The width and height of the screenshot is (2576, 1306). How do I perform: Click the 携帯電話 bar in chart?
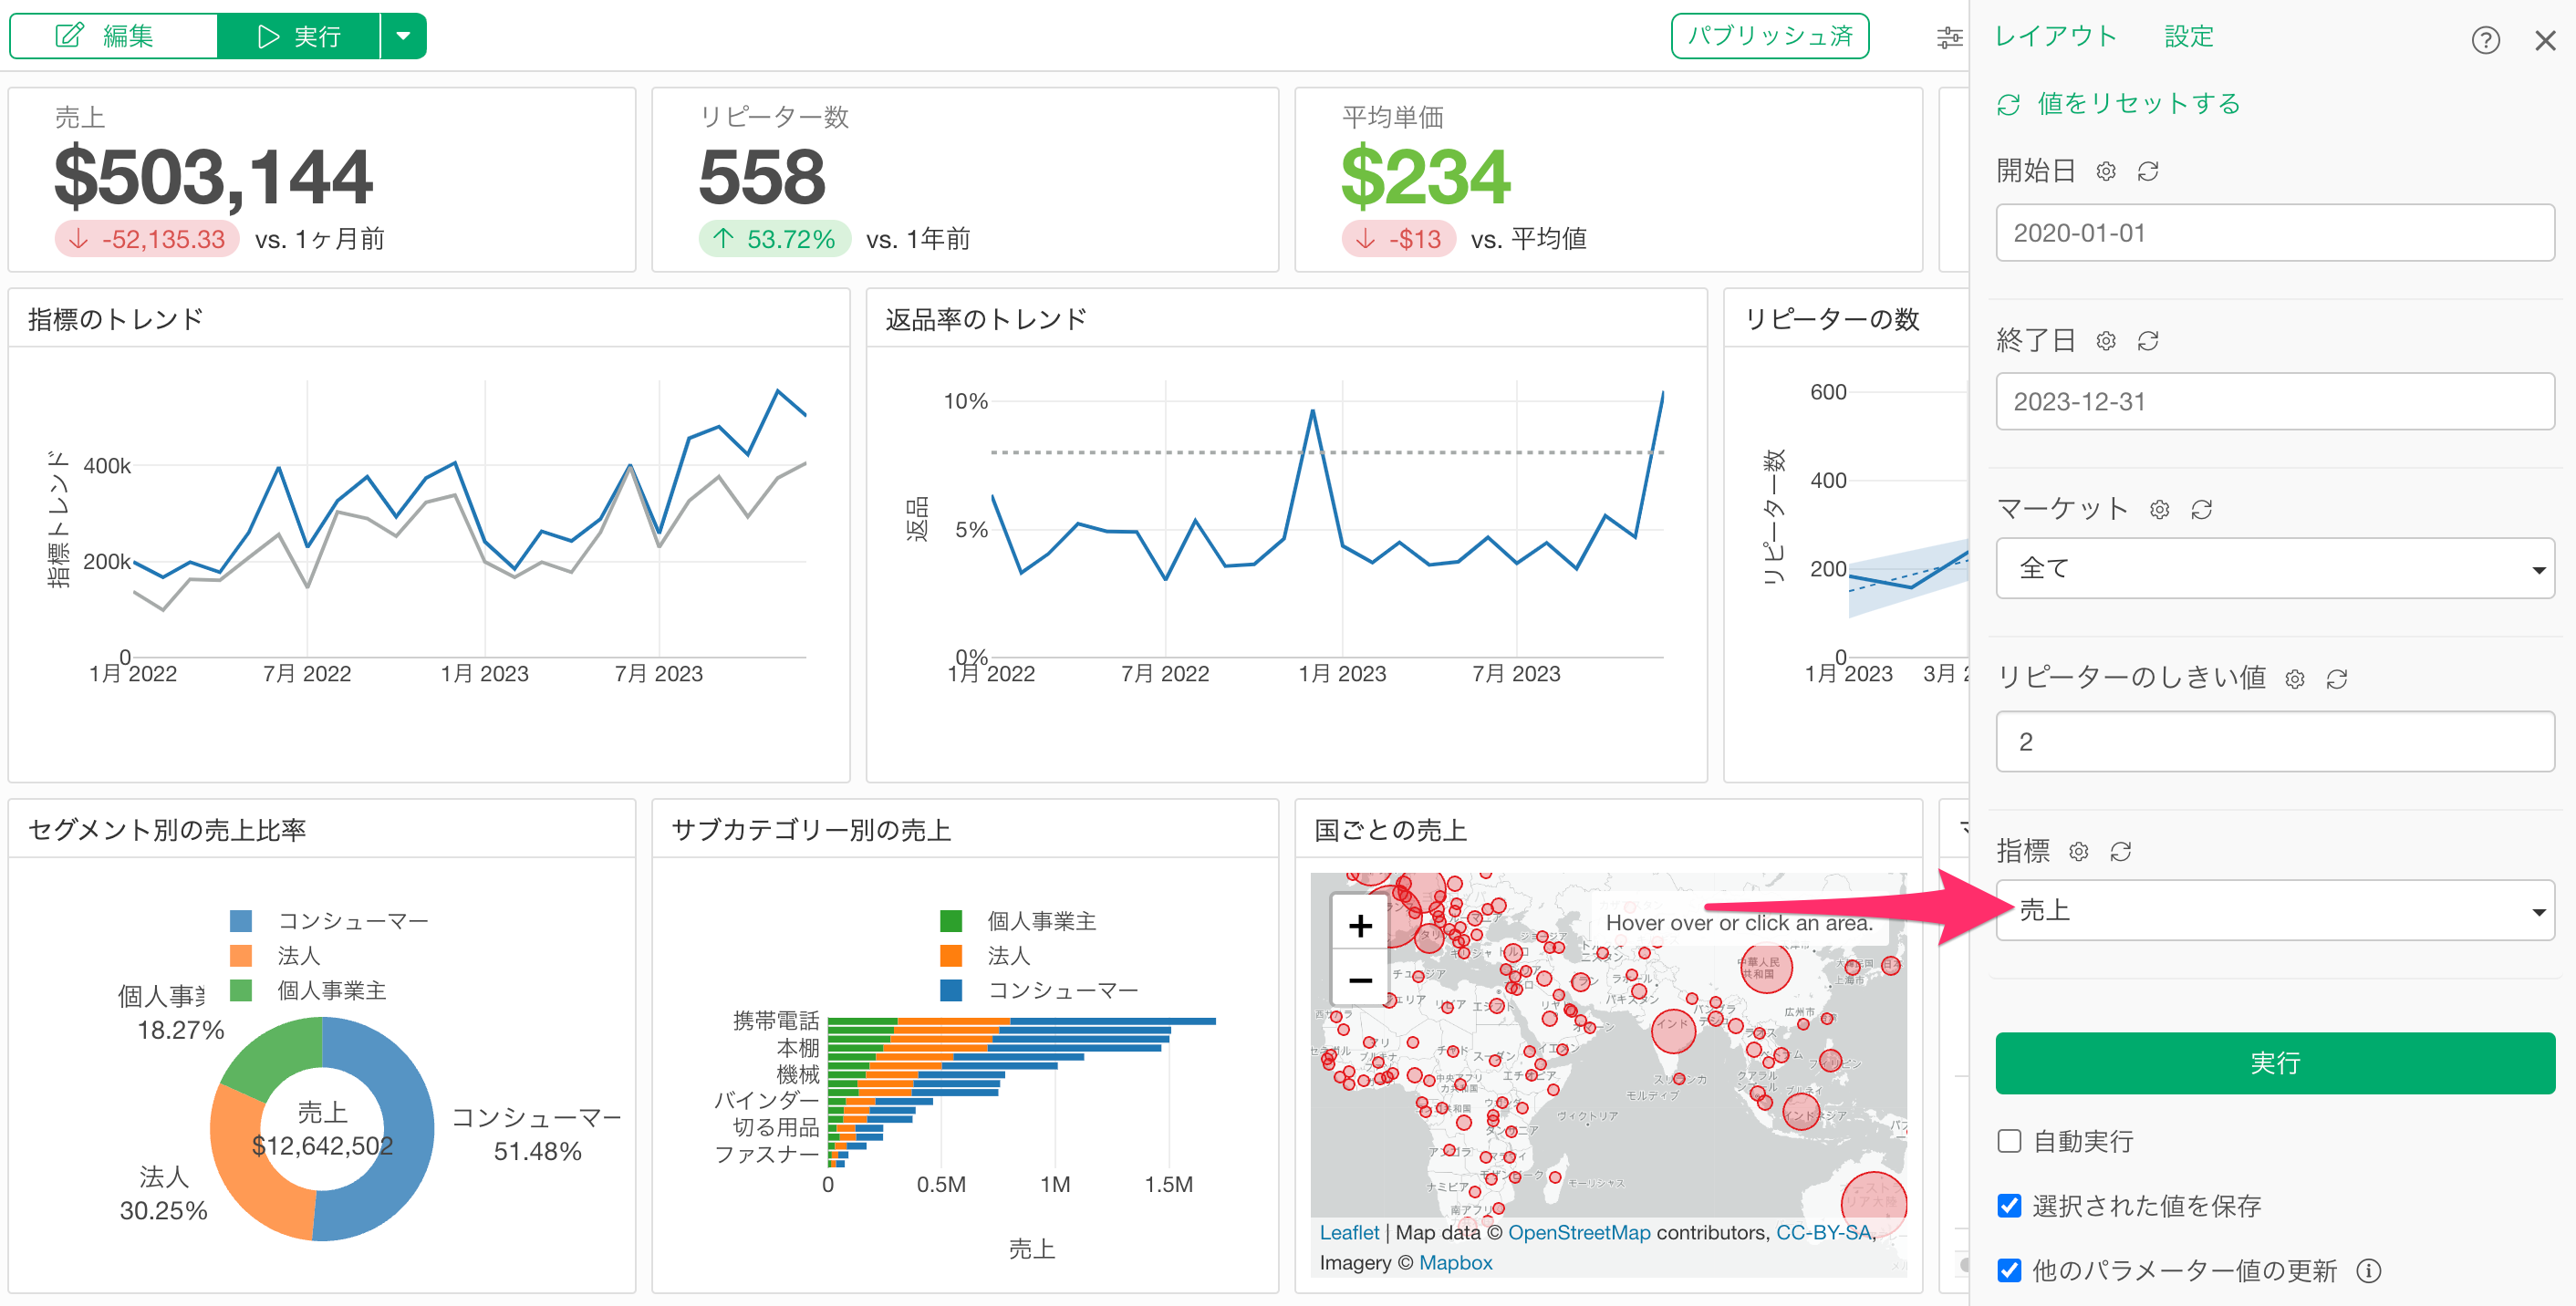1022,1021
